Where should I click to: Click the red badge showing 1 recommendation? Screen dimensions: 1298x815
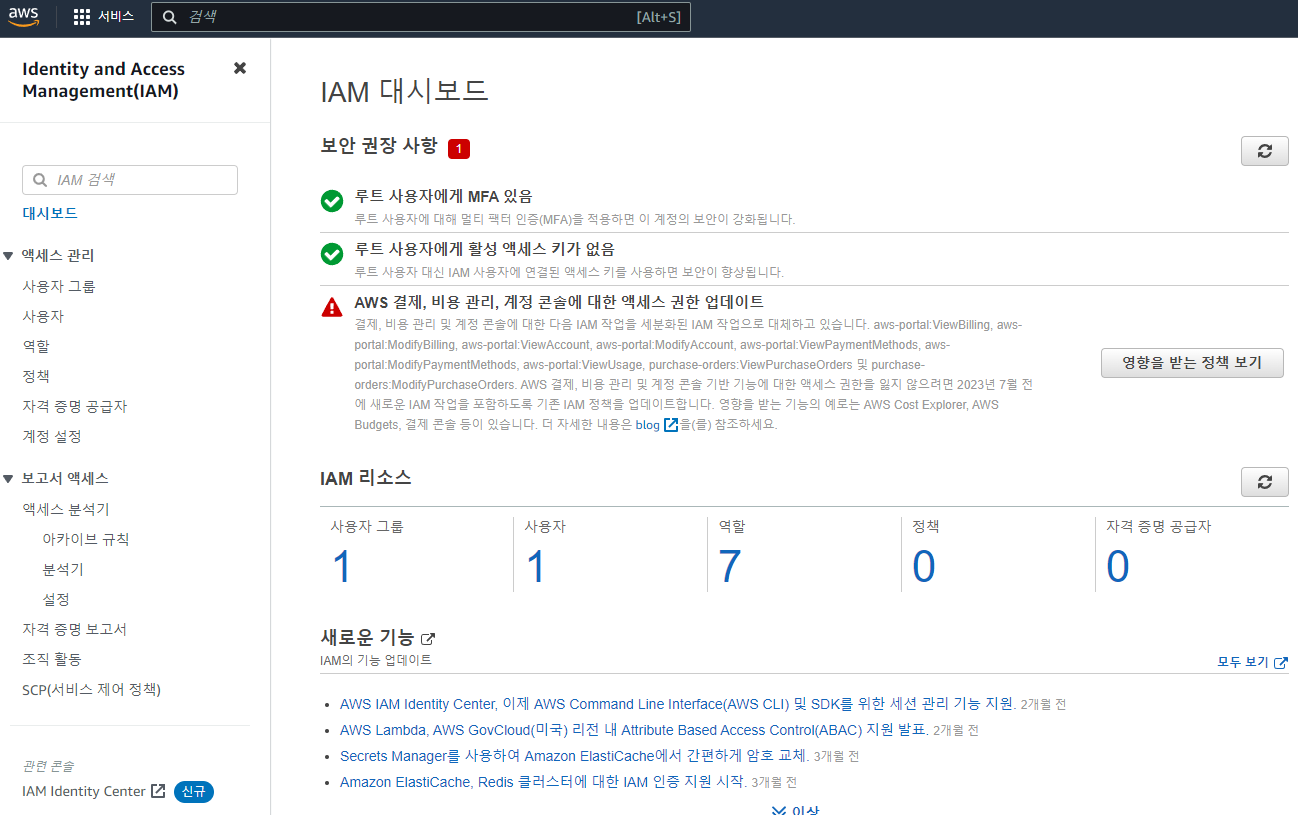(459, 148)
